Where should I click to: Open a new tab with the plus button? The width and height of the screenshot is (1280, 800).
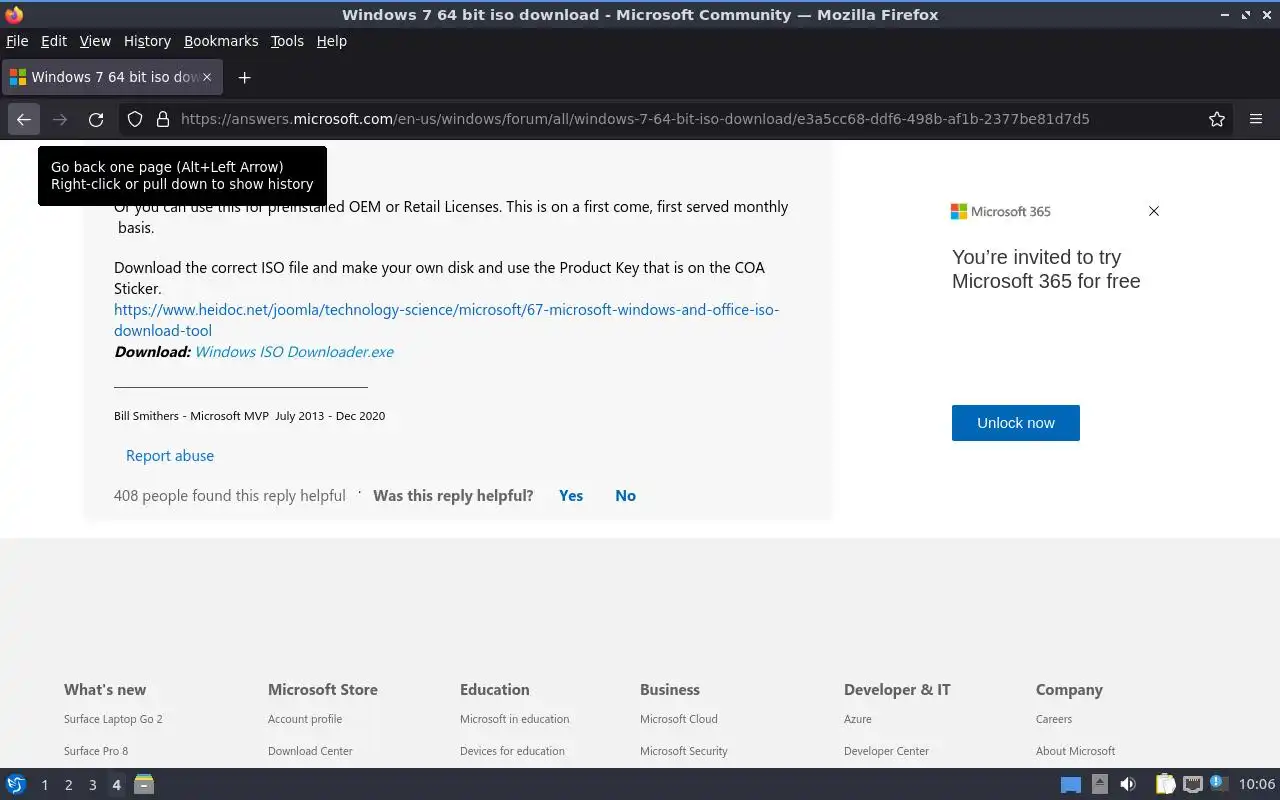[x=244, y=77]
